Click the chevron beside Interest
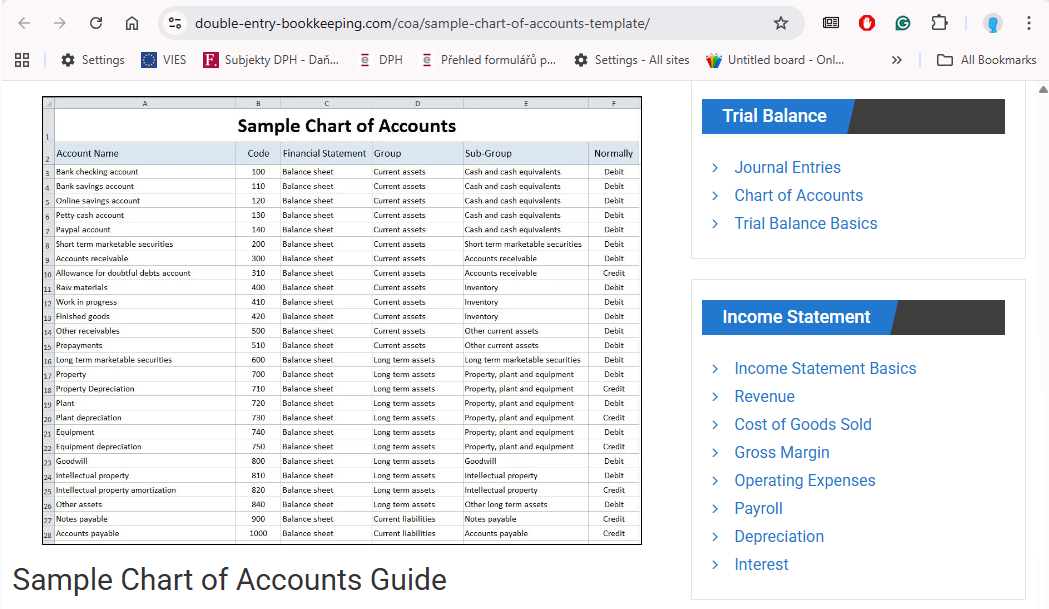1049x609 pixels. (715, 566)
